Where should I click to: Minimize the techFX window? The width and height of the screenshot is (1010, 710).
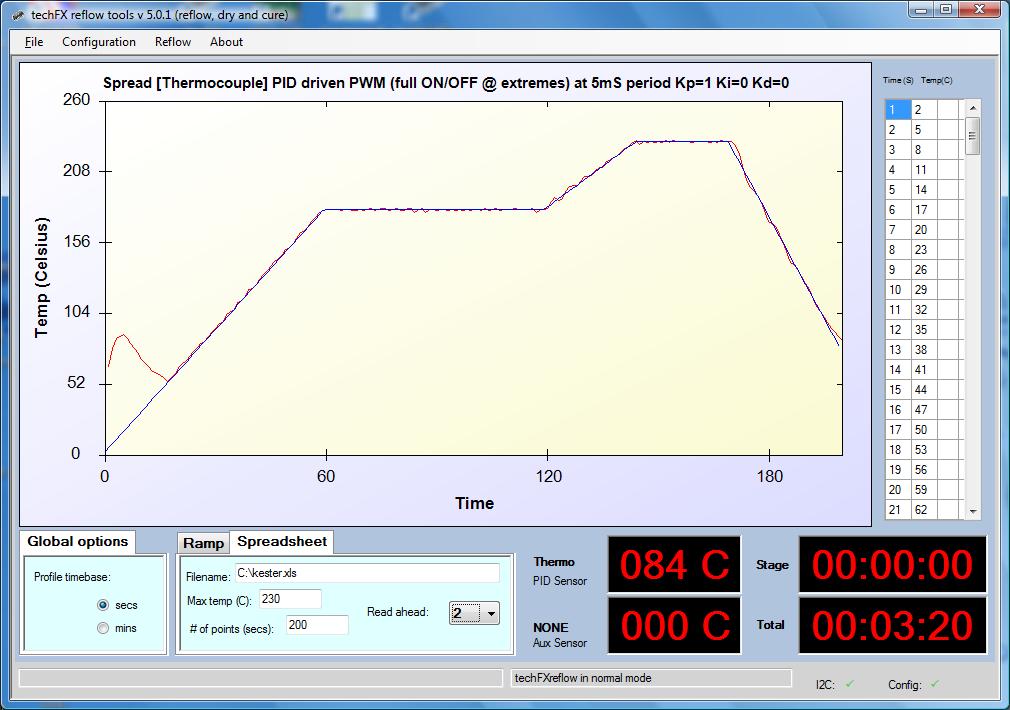point(922,9)
